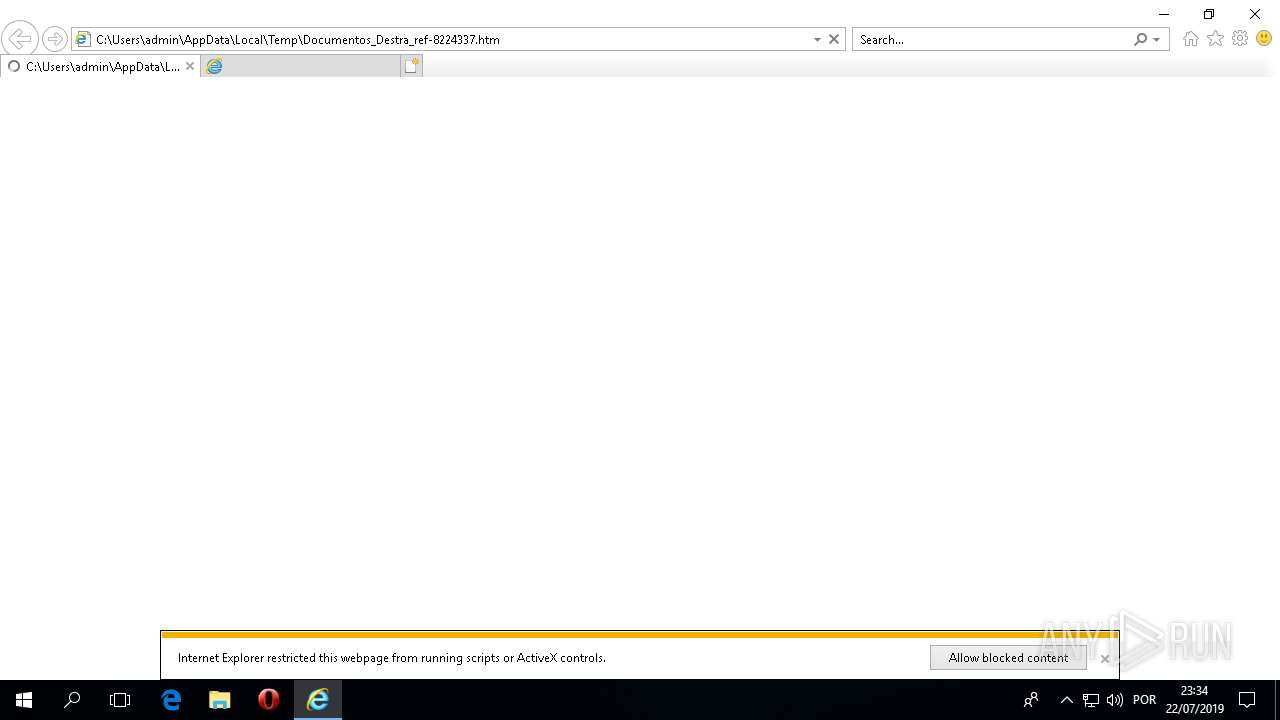Screen dimensions: 1280x720
Task: Dismiss the restricted scripts notification bar
Action: pos(1105,658)
